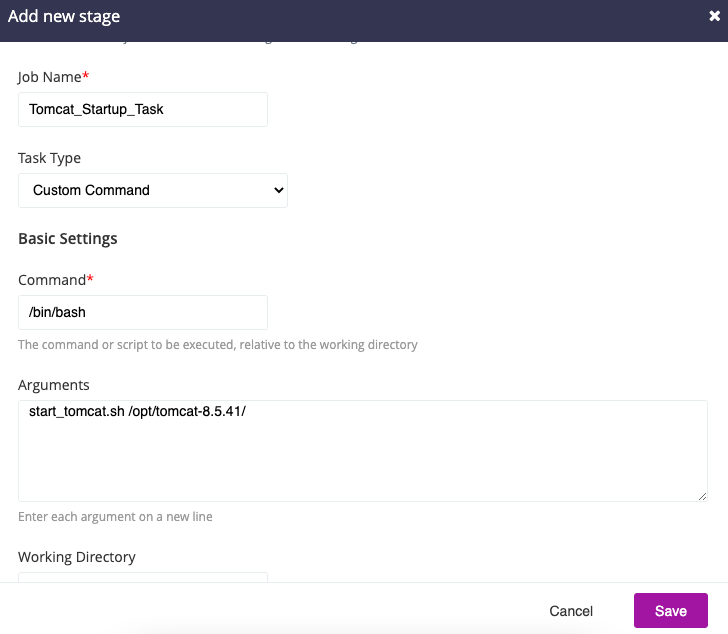
Task: Grab the Arguments textarea resize handle
Action: pyautogui.click(x=703, y=496)
